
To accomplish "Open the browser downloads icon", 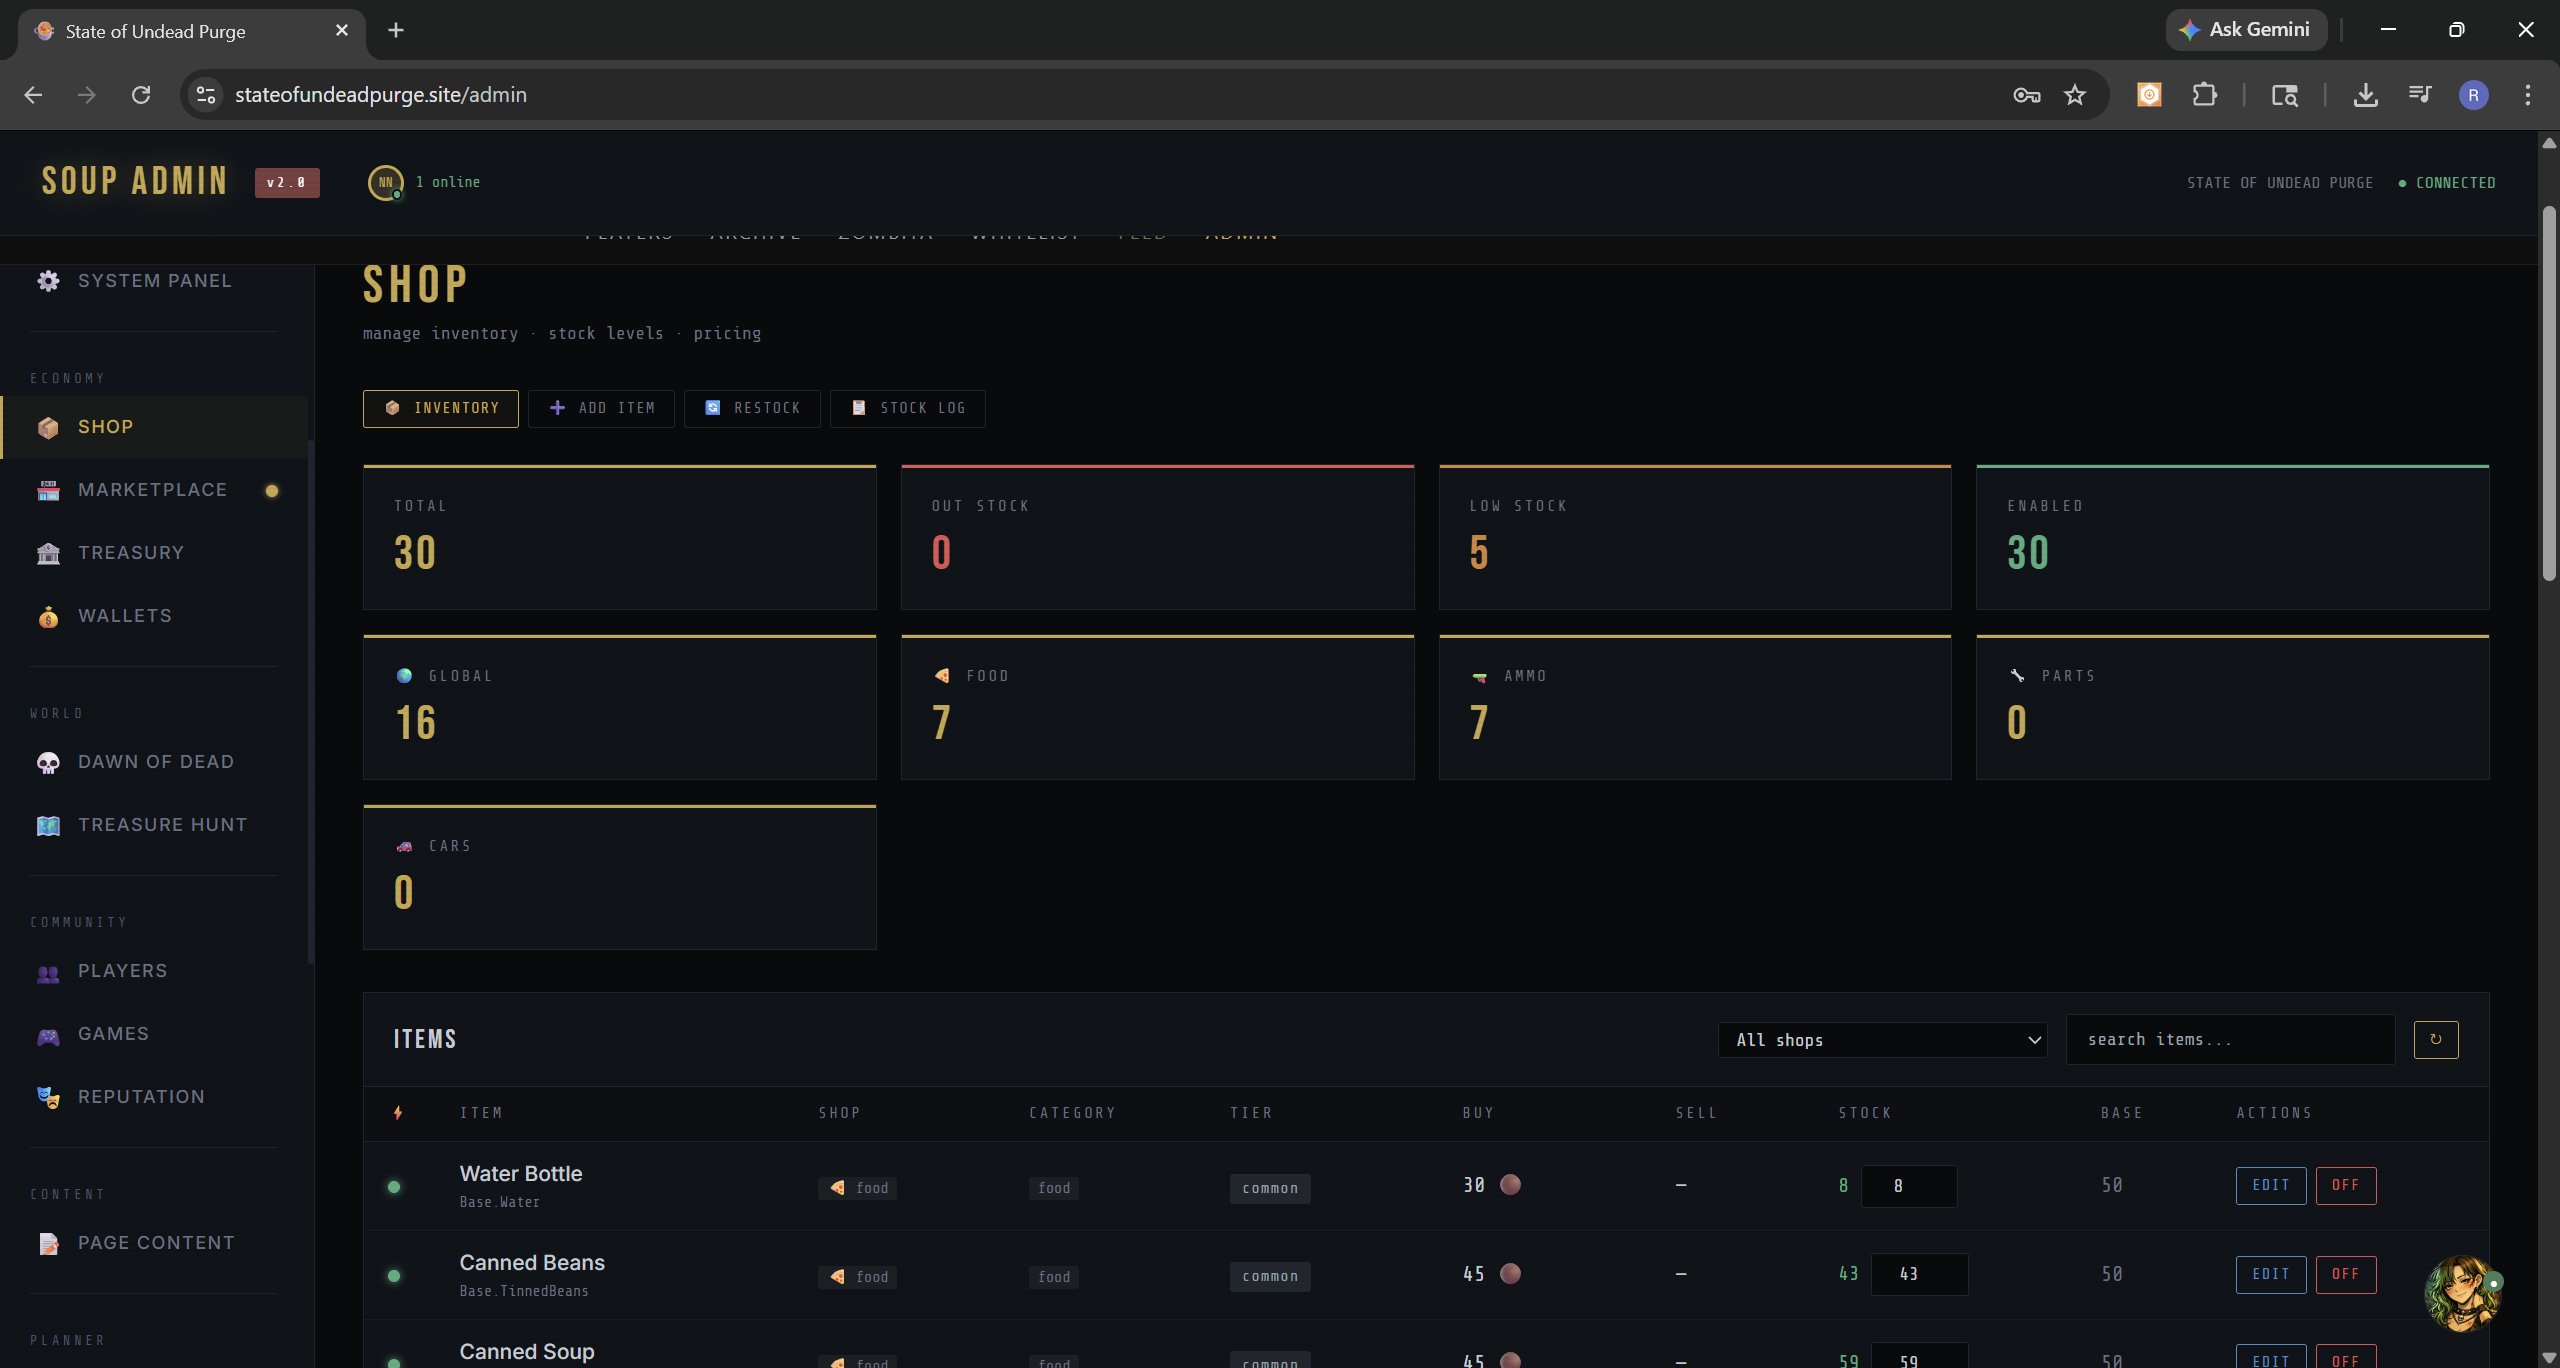I will point(2365,95).
